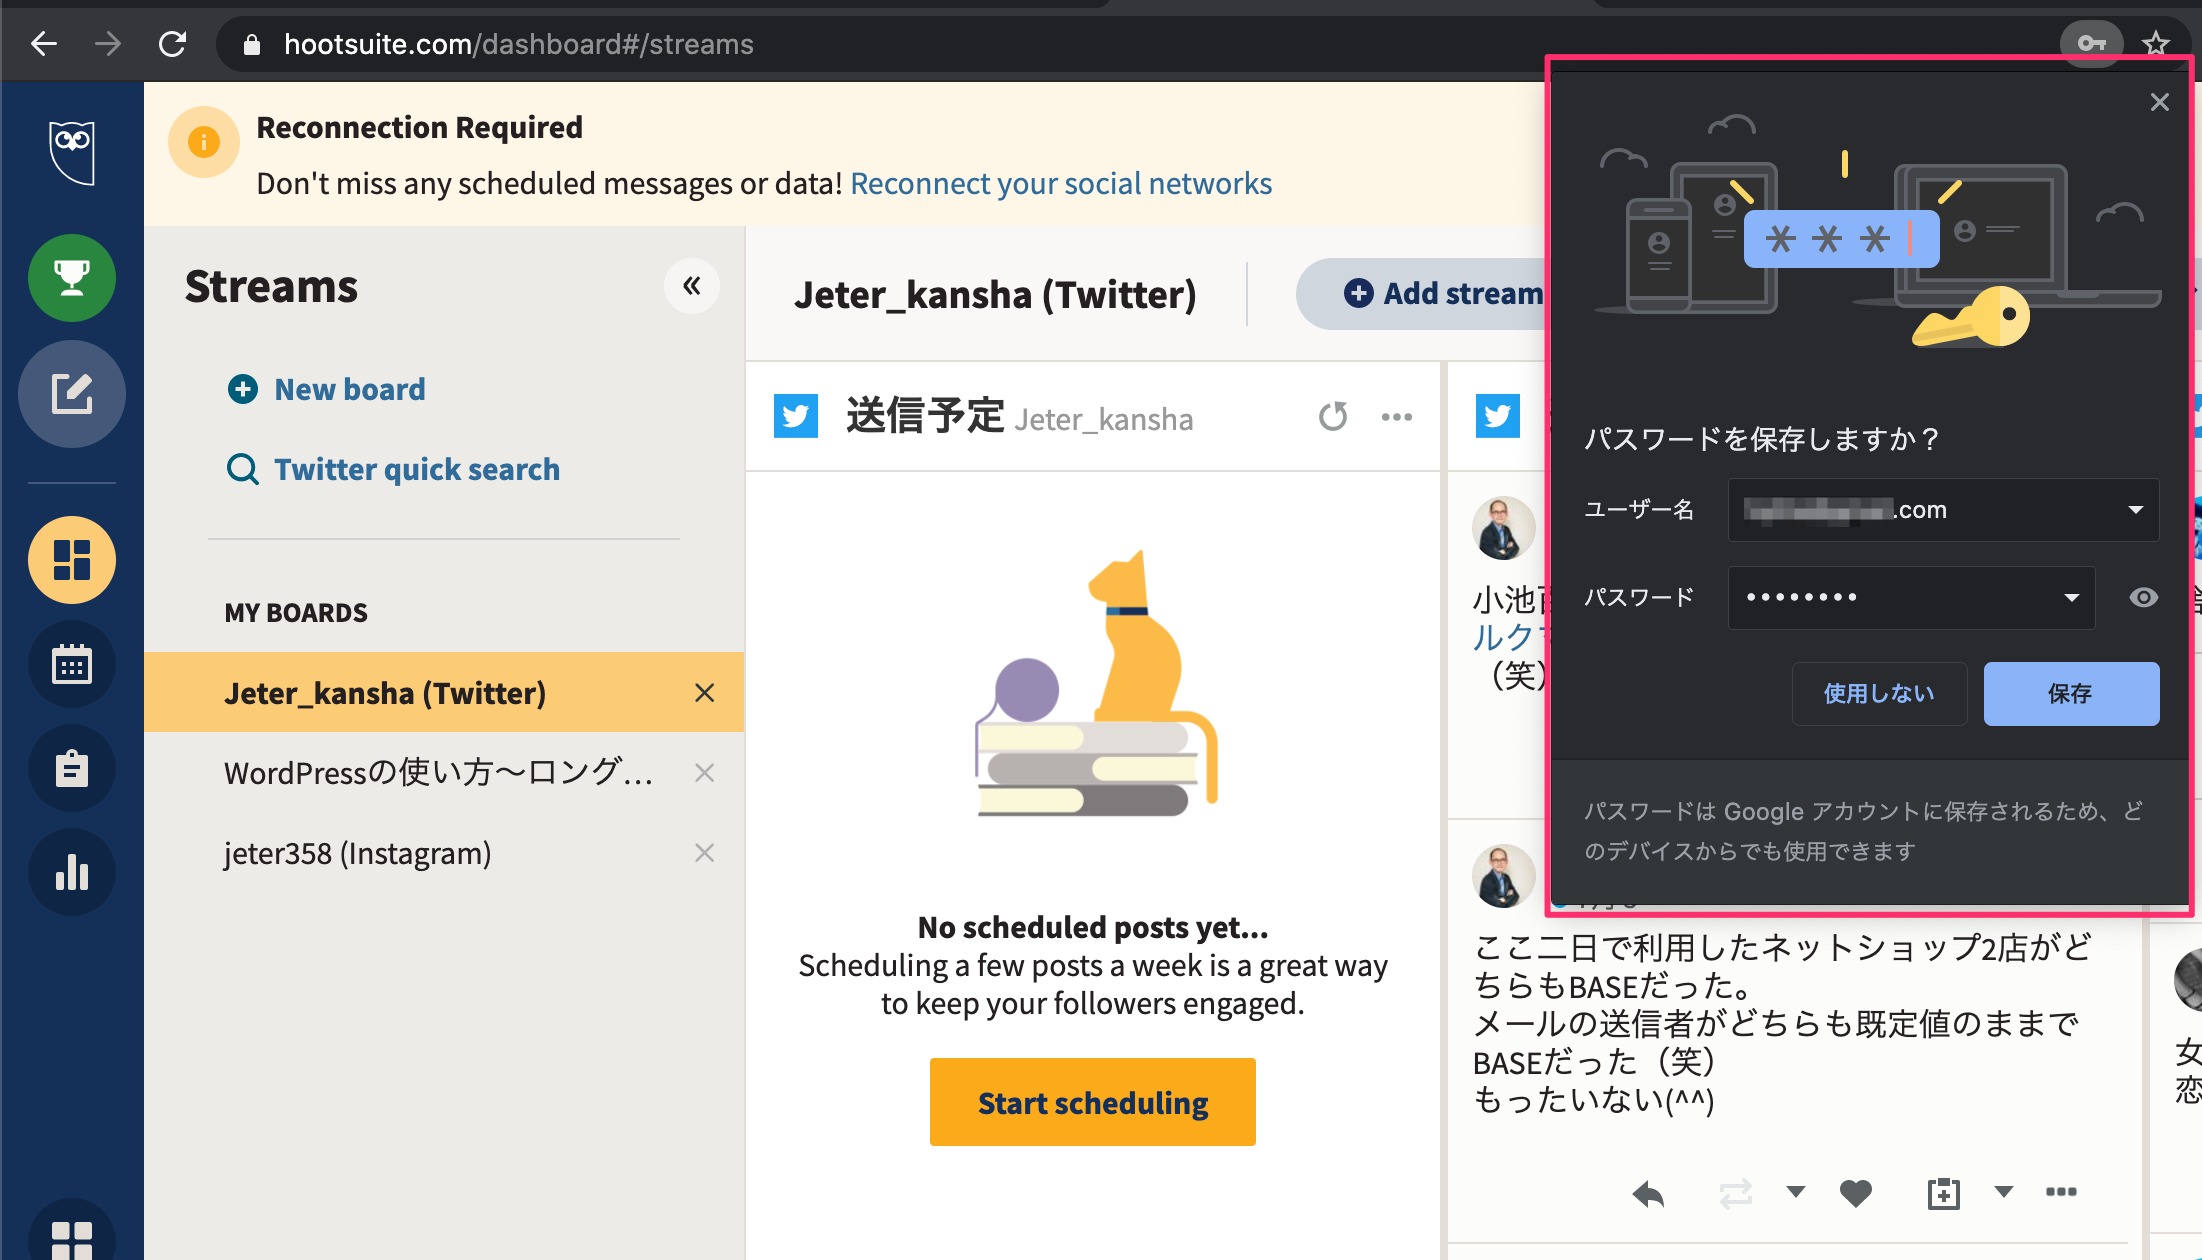Viewport: 2202px width, 1260px height.
Task: Click Reconnect your social networks link
Action: click(x=1061, y=184)
